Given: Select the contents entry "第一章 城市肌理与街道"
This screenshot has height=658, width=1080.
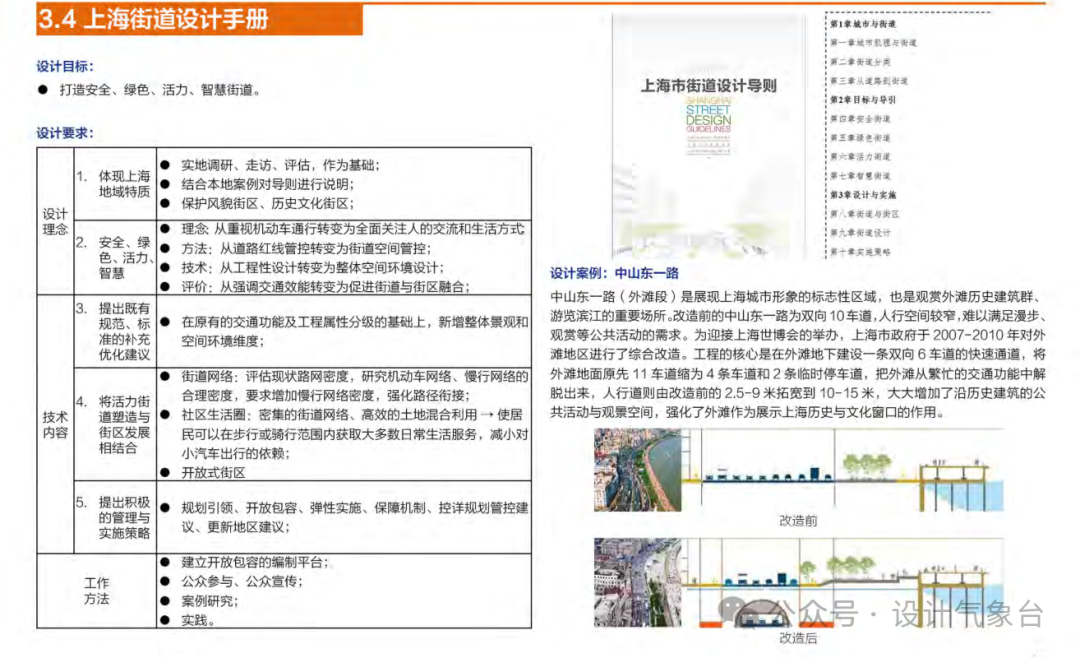Looking at the screenshot, I should (x=873, y=43).
